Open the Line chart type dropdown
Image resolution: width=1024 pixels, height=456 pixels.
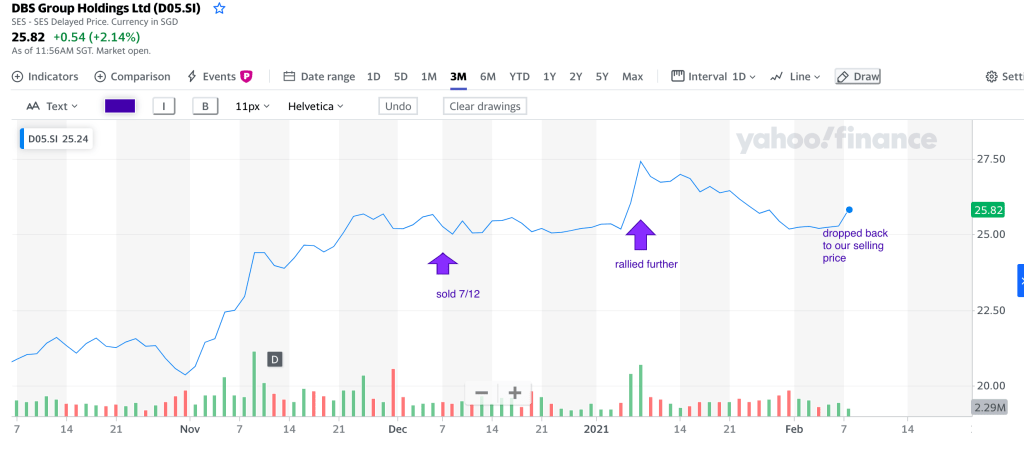pyautogui.click(x=795, y=76)
